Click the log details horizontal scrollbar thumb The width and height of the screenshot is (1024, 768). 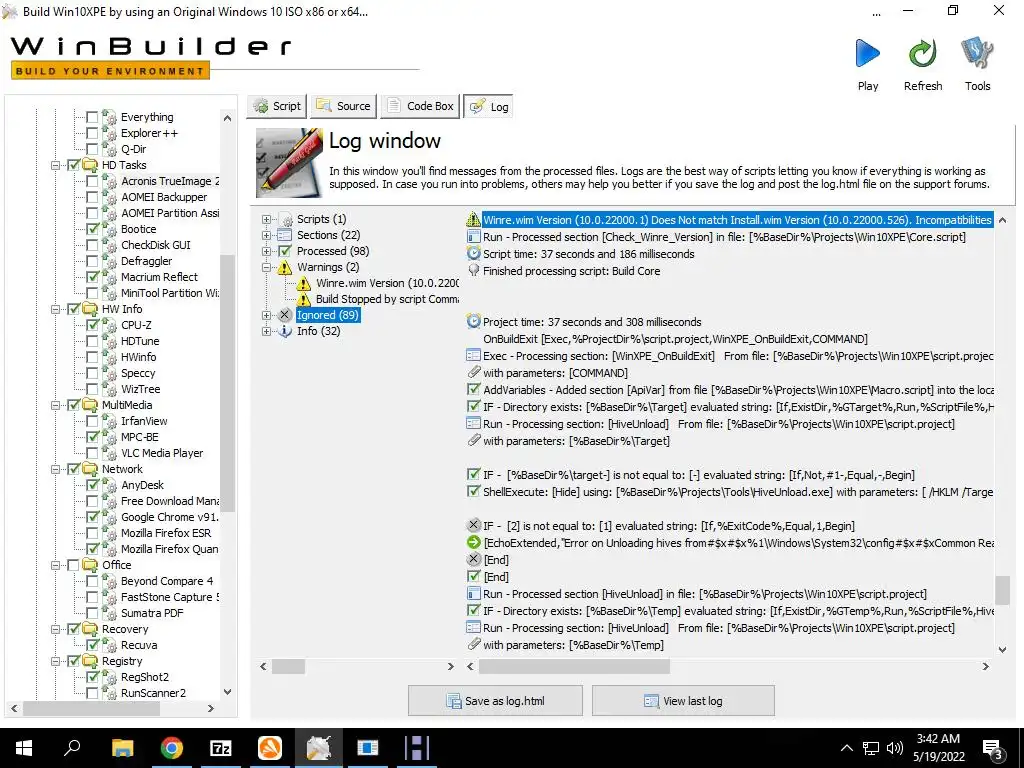[574, 666]
